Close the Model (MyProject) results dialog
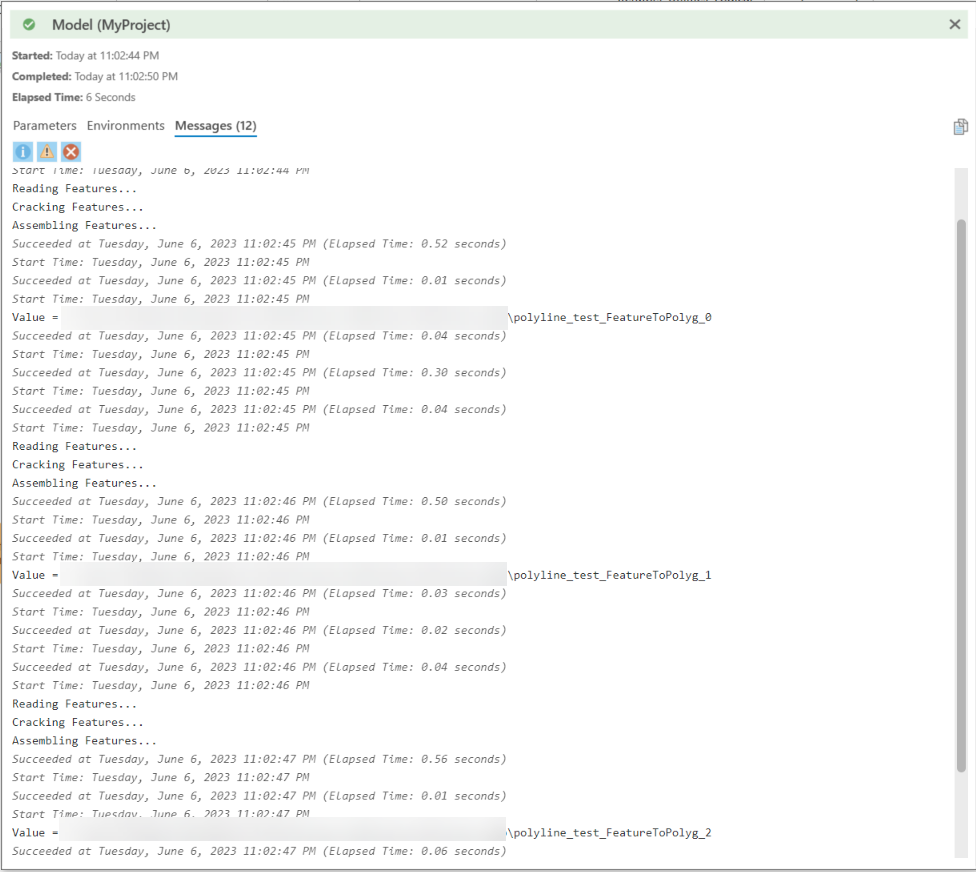The image size is (976, 872). pyautogui.click(x=955, y=24)
